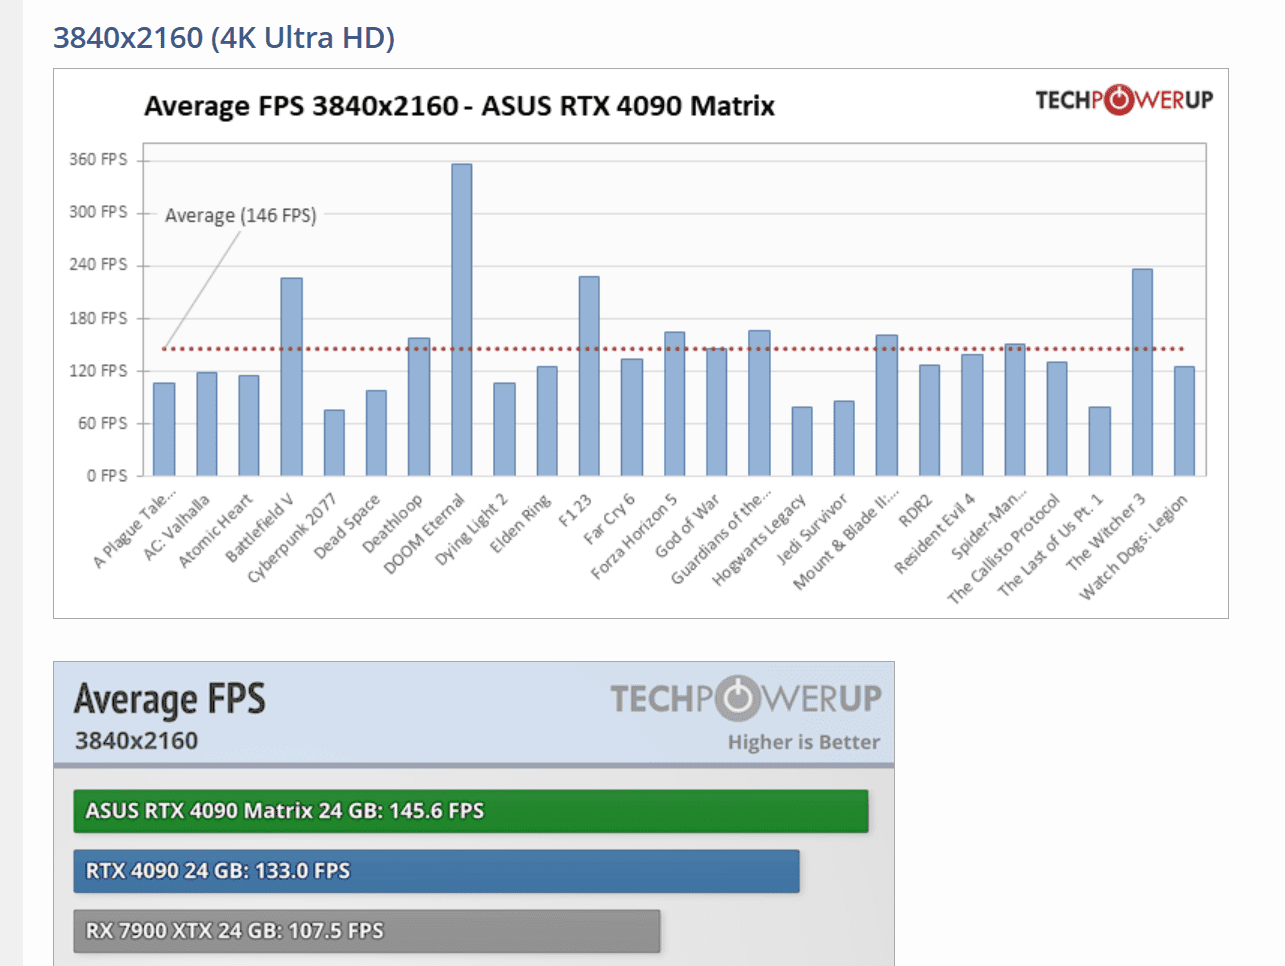Click the "Dying Light 2" game label

click(471, 529)
